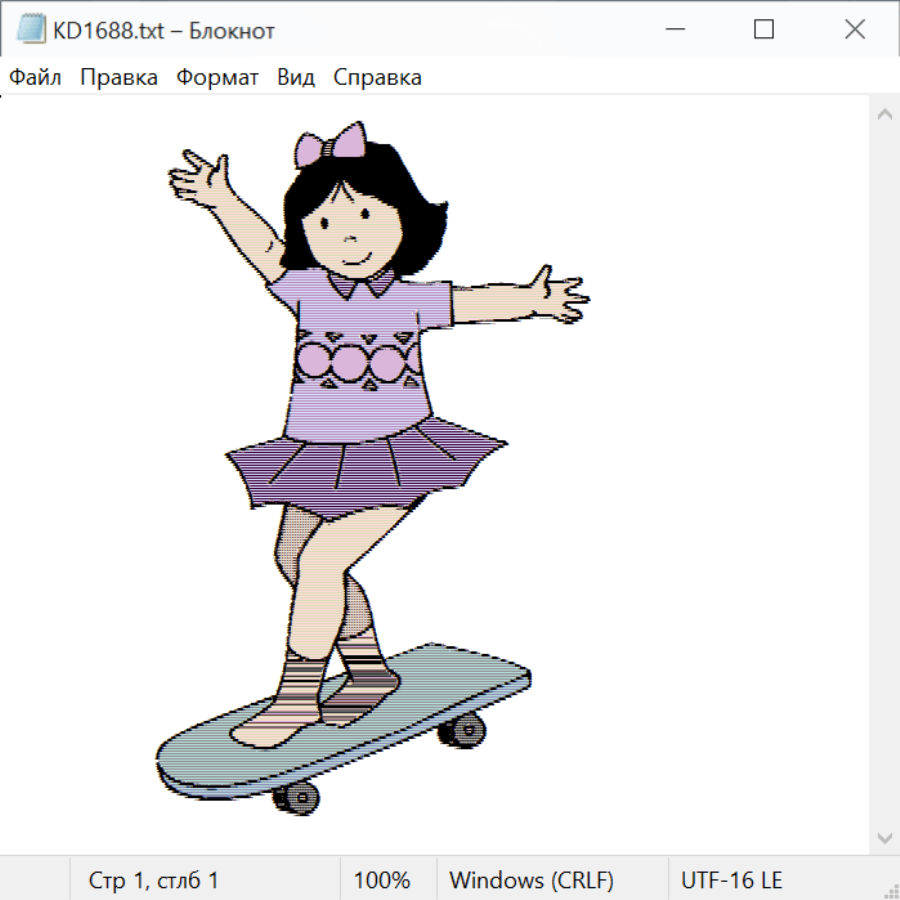Open the Формат menu
The image size is (900, 900).
tap(217, 78)
